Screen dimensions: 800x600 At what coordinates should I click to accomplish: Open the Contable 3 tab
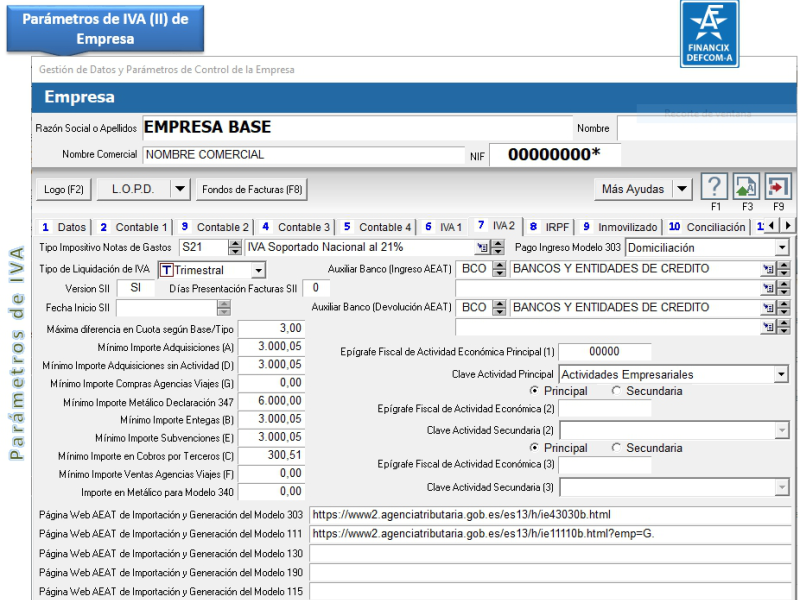(x=296, y=227)
